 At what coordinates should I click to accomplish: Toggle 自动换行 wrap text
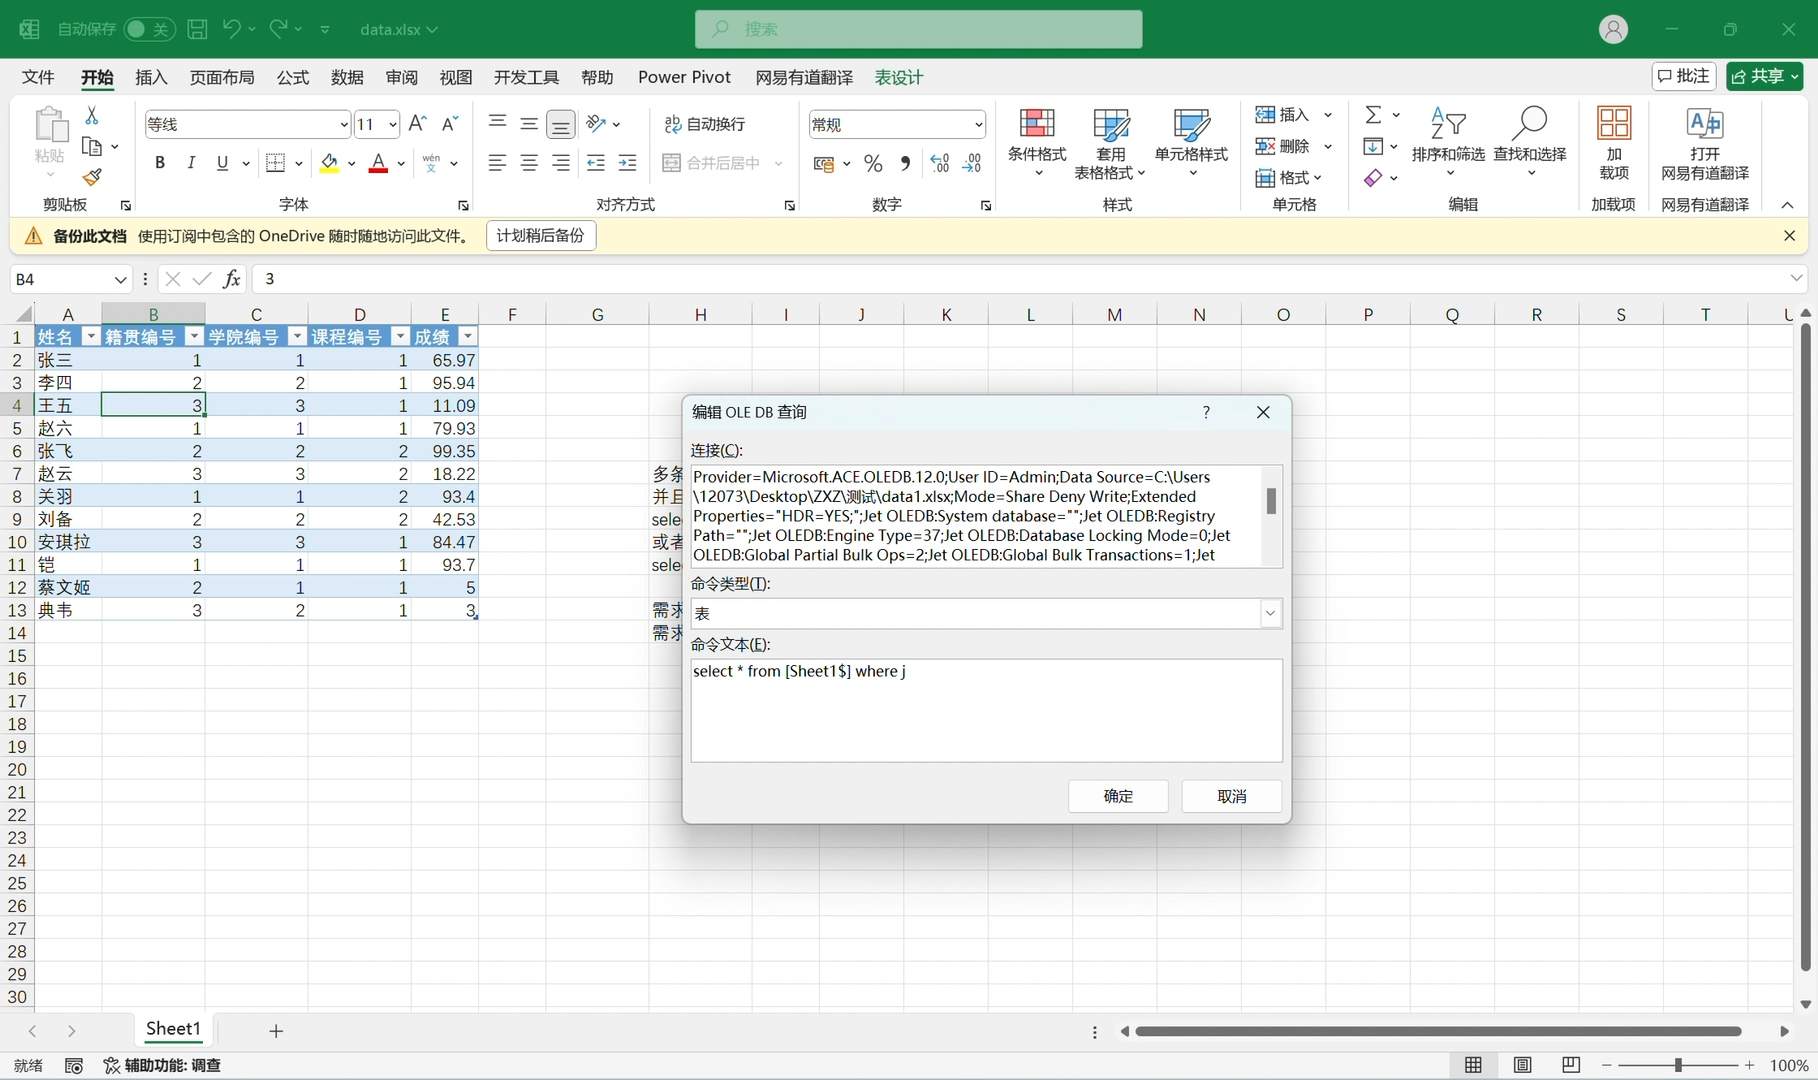tap(705, 123)
